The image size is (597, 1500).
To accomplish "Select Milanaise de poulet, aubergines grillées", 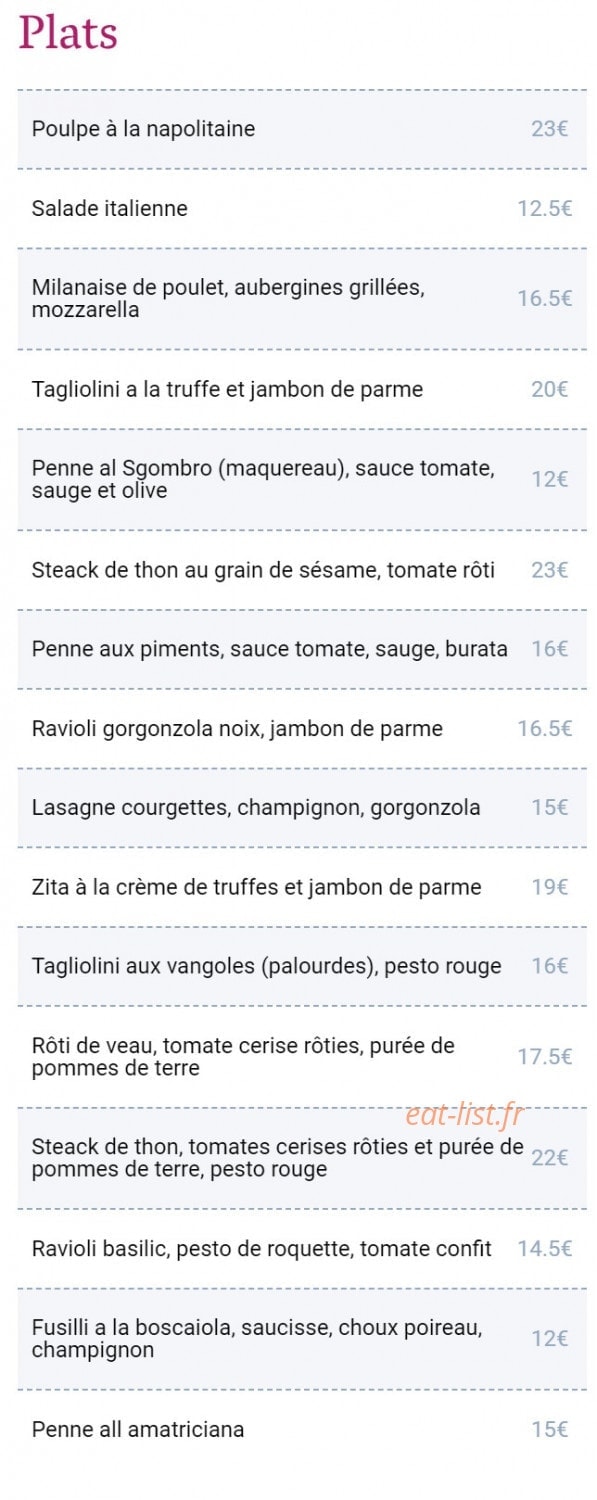I will coord(302,299).
